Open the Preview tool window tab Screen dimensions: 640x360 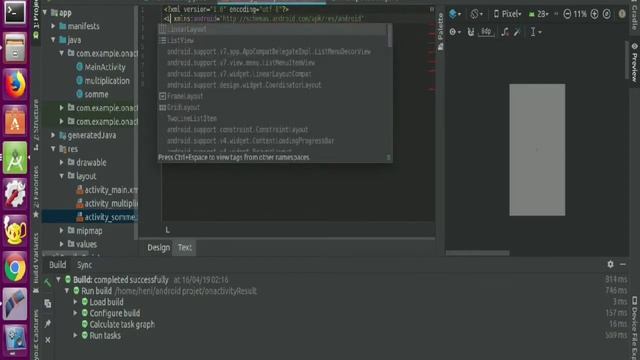tap(635, 62)
